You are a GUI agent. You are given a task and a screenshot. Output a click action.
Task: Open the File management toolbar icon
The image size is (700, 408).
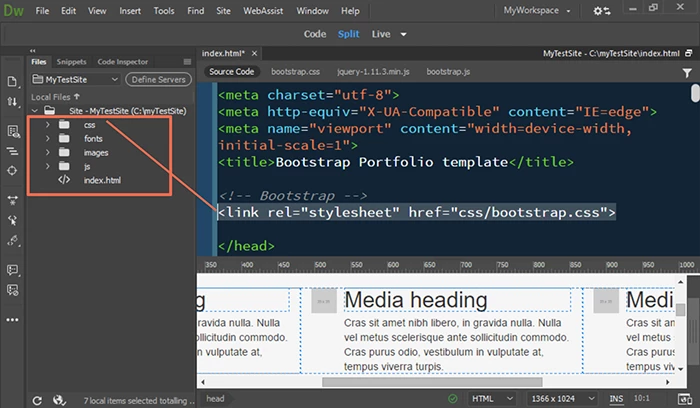(x=12, y=81)
